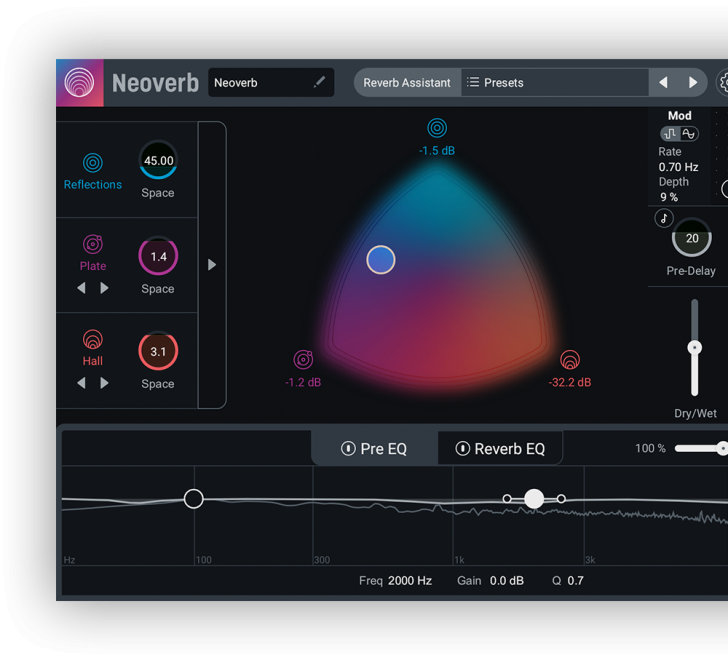Click left Q handle of EQ node
The image size is (728, 660).
507,498
